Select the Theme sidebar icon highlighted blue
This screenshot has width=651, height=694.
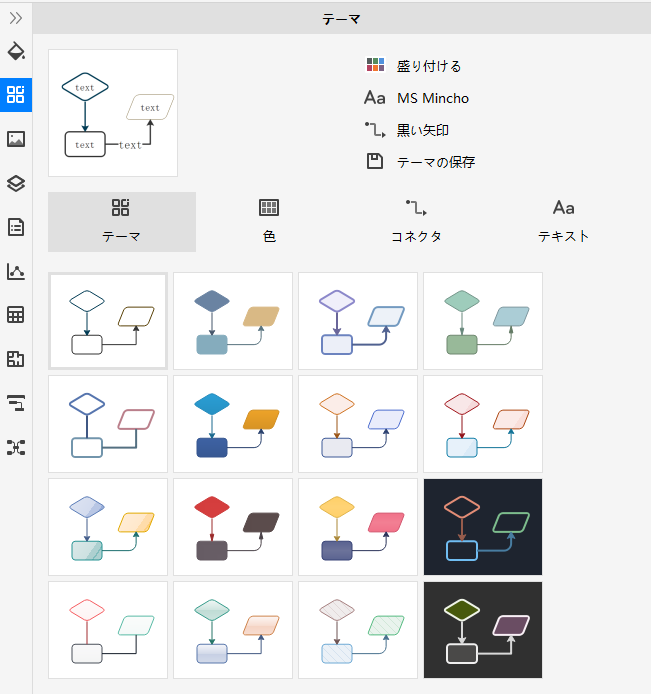16,95
